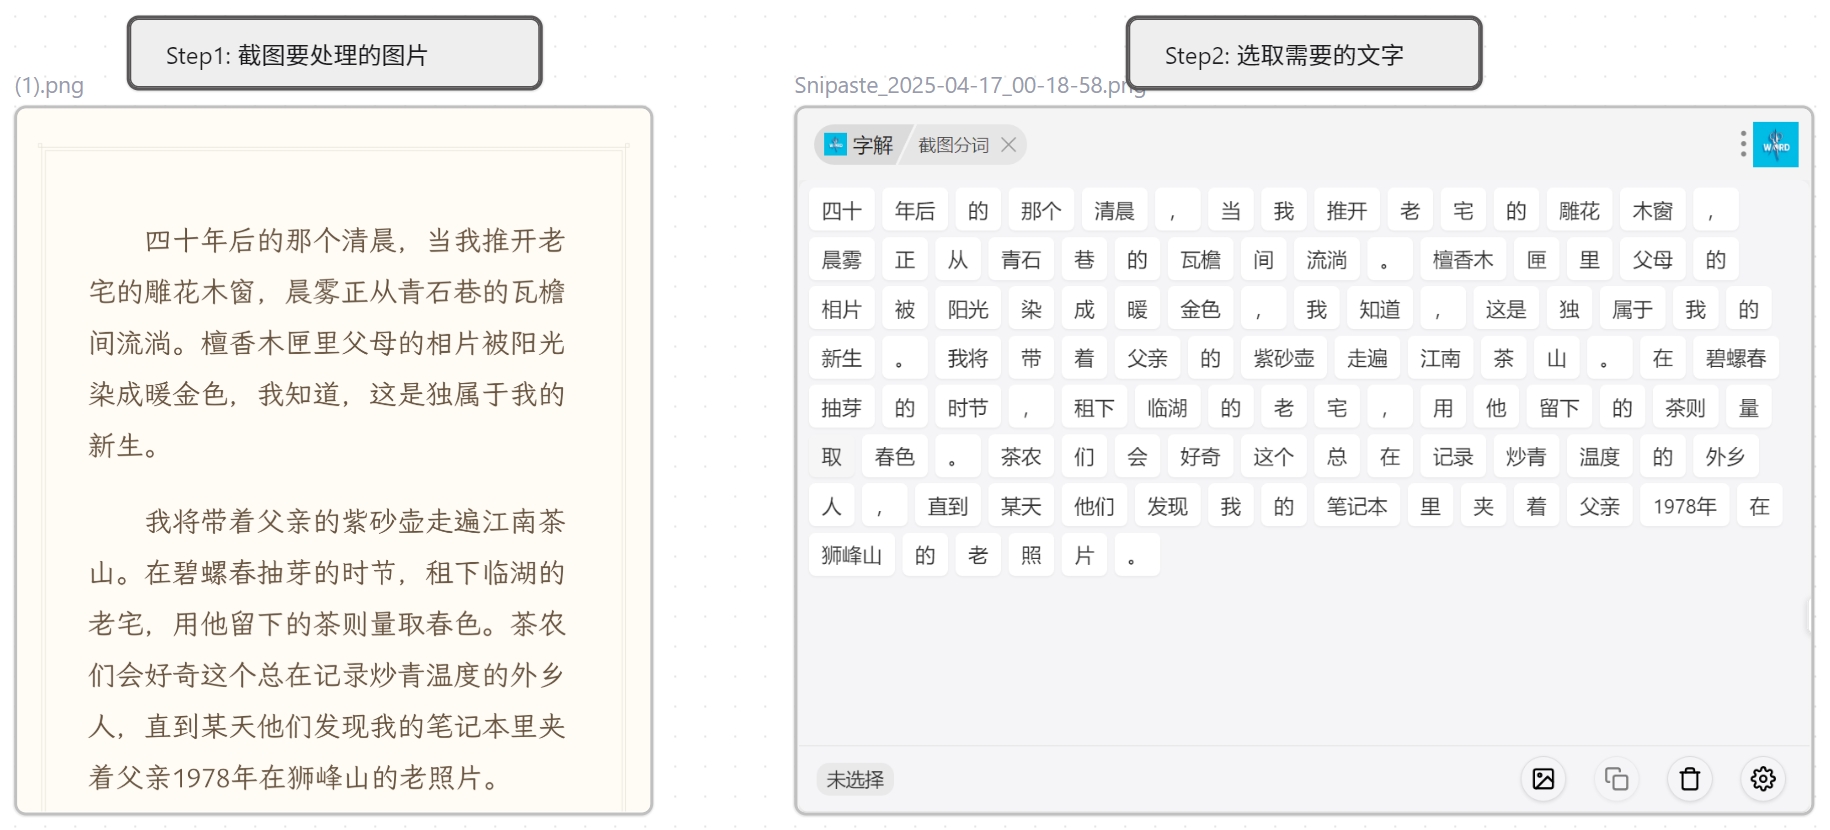Image resolution: width=1830 pixels, height=830 pixels.
Task: Select the word chip 四十
Action: 841,211
